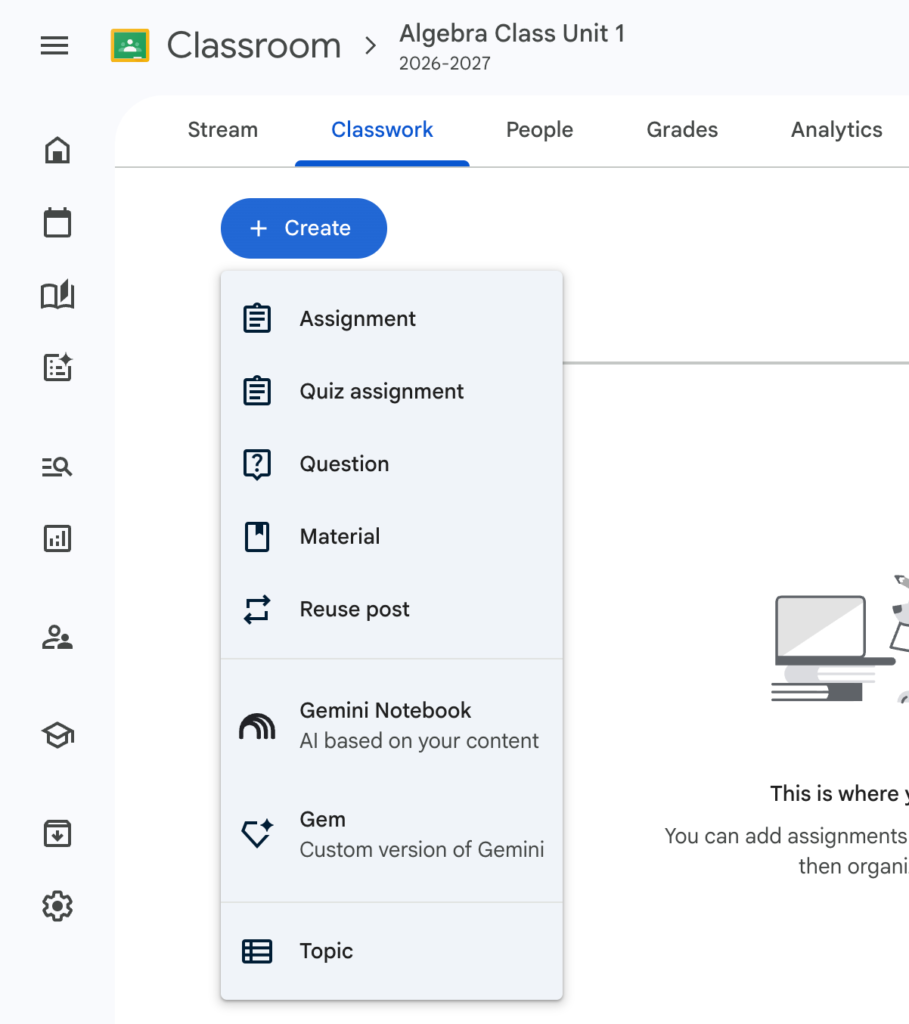
Task: Open the Analytics tab
Action: click(x=837, y=129)
